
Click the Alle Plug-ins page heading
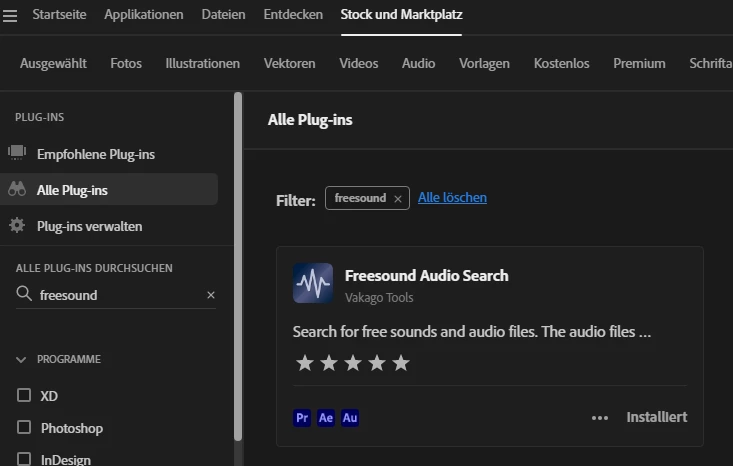click(310, 120)
